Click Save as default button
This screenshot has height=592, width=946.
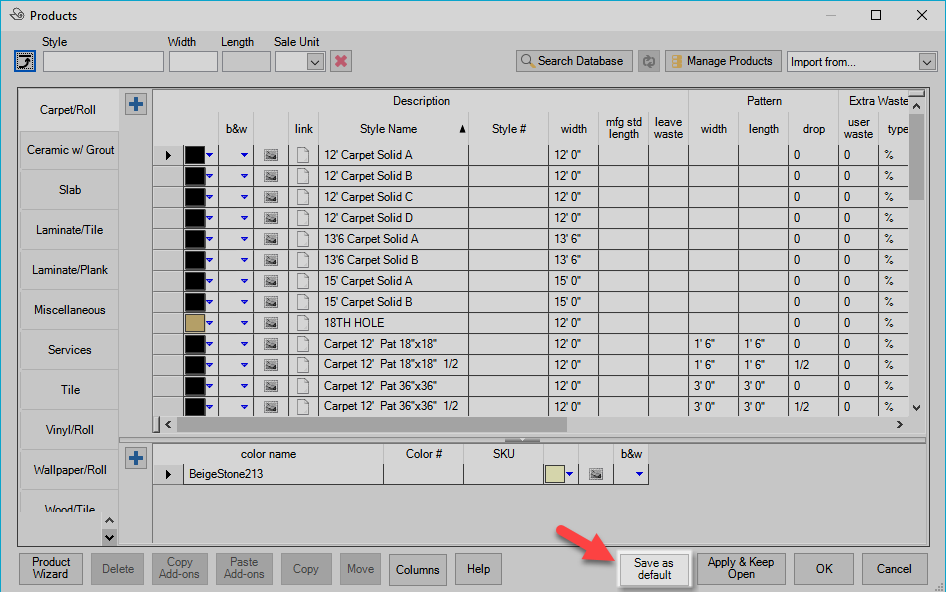click(654, 569)
